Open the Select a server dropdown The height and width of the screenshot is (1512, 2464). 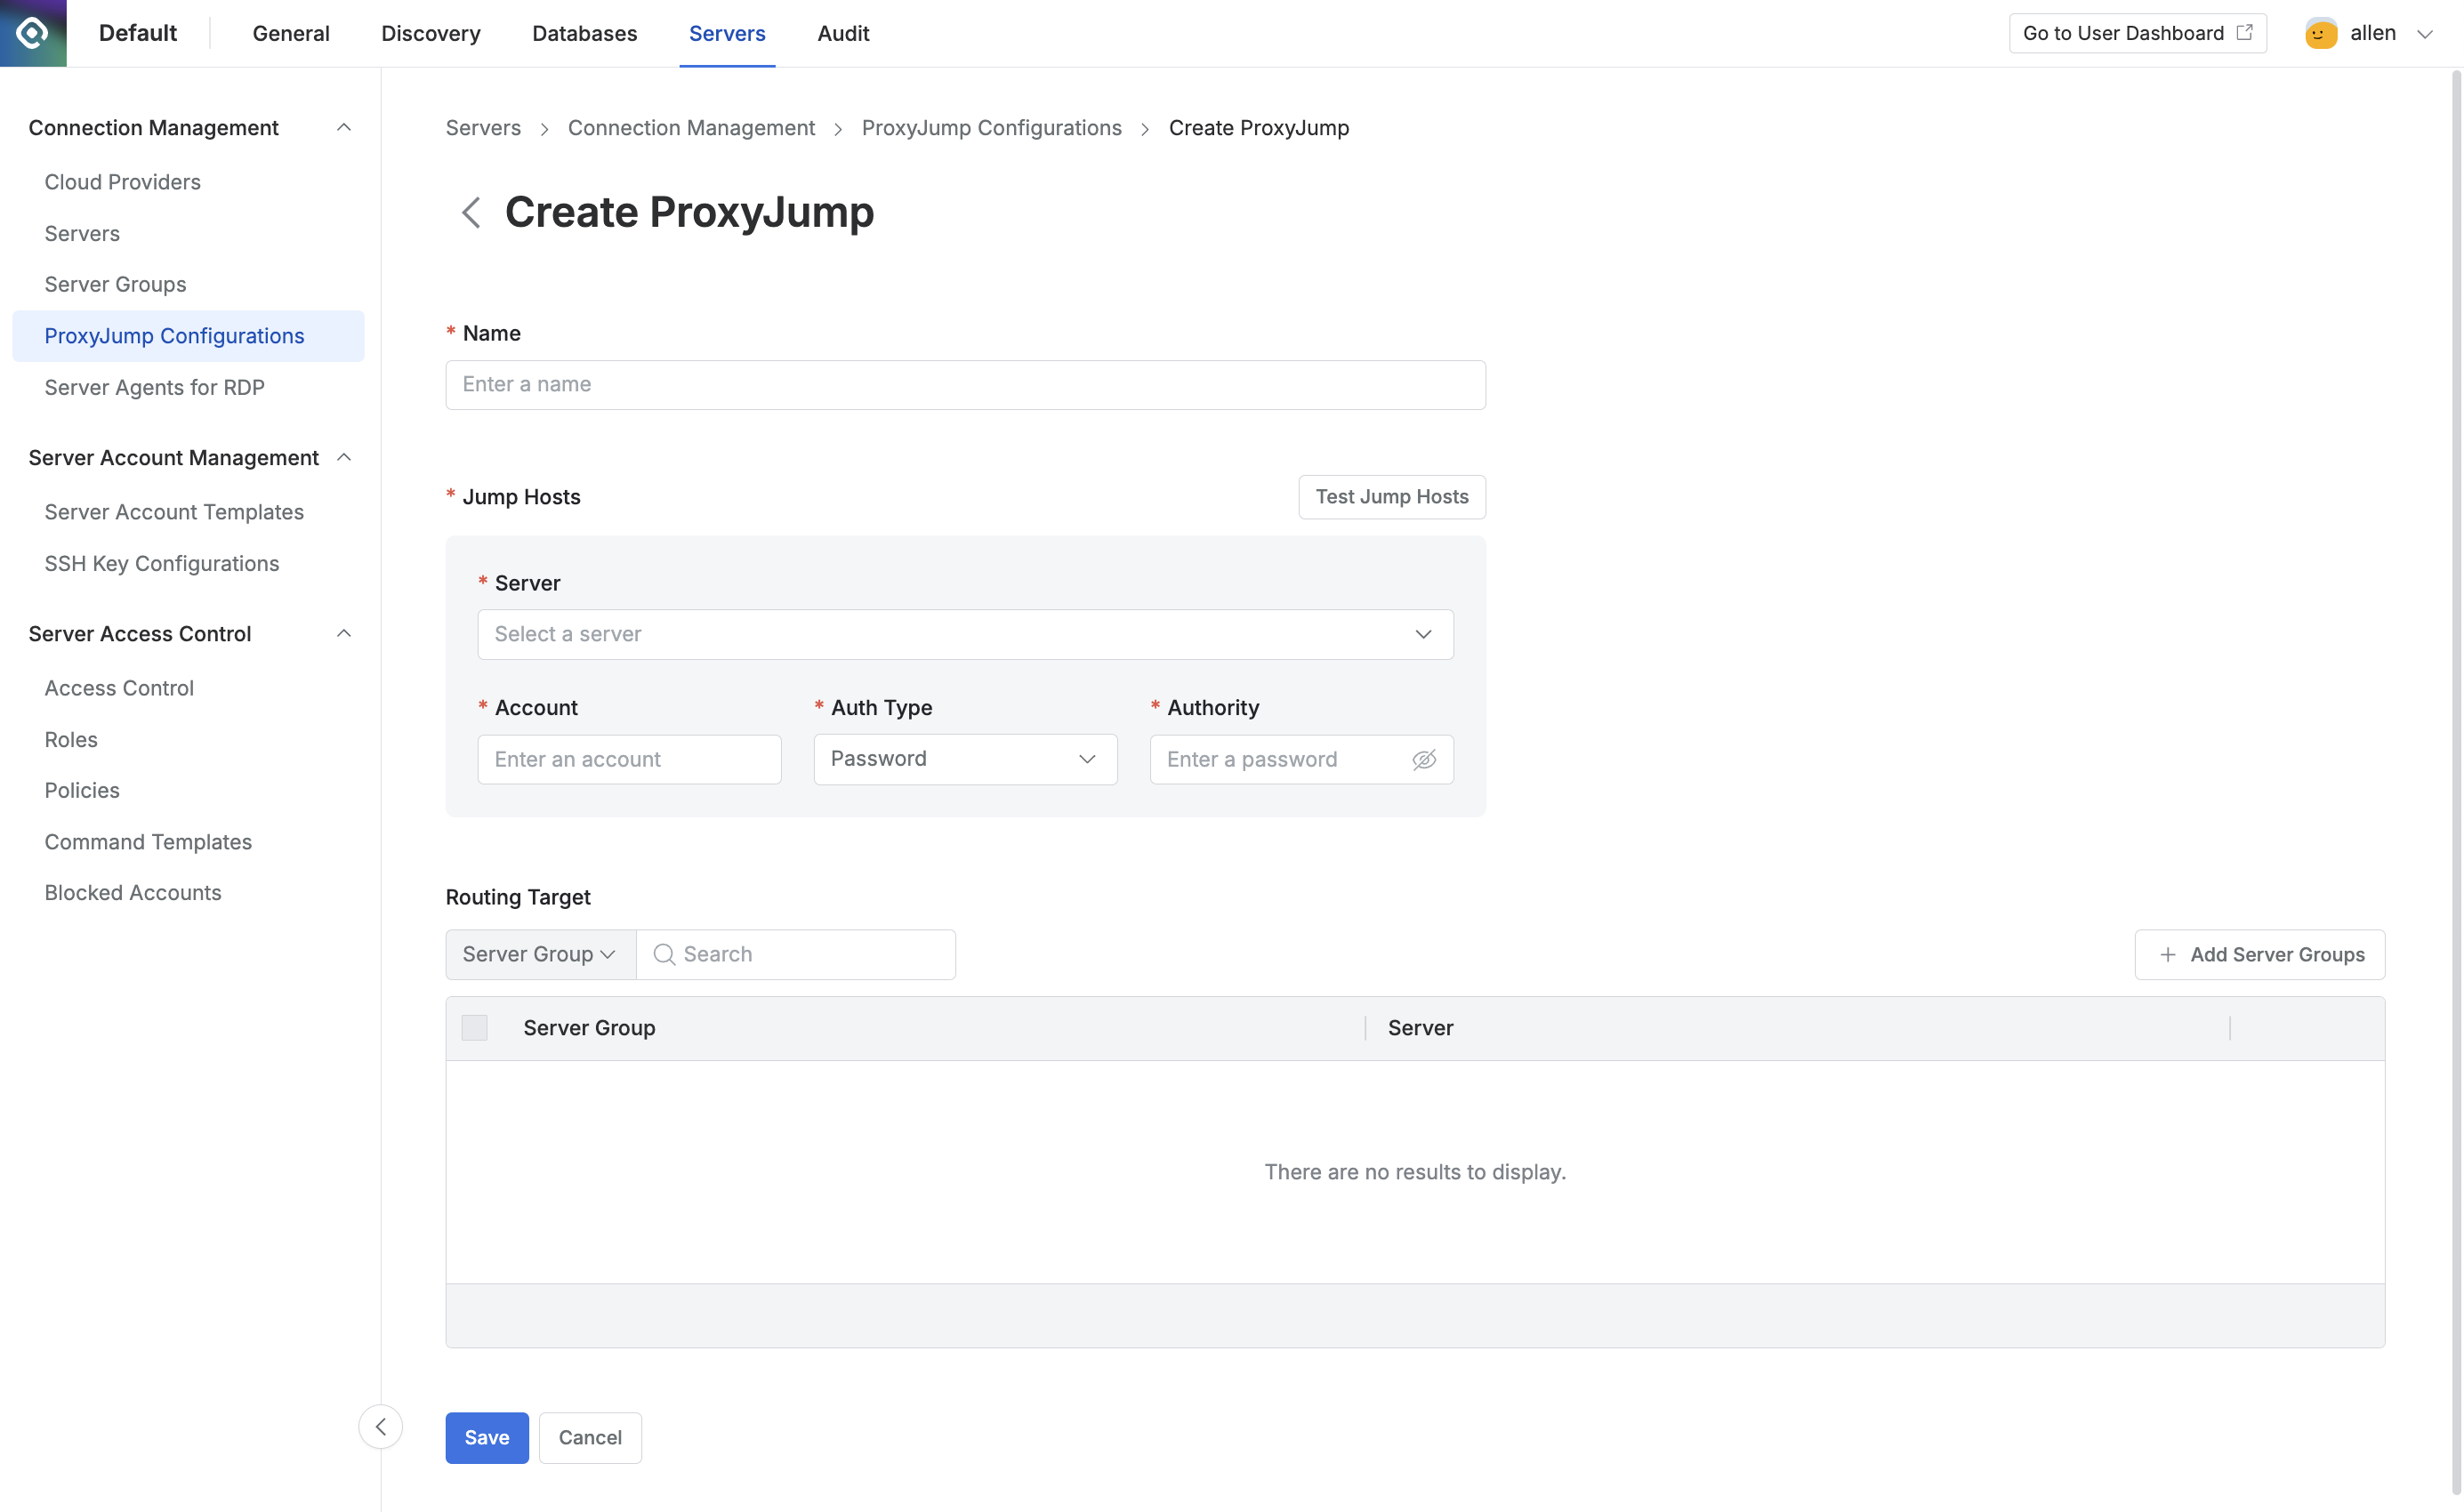click(965, 634)
